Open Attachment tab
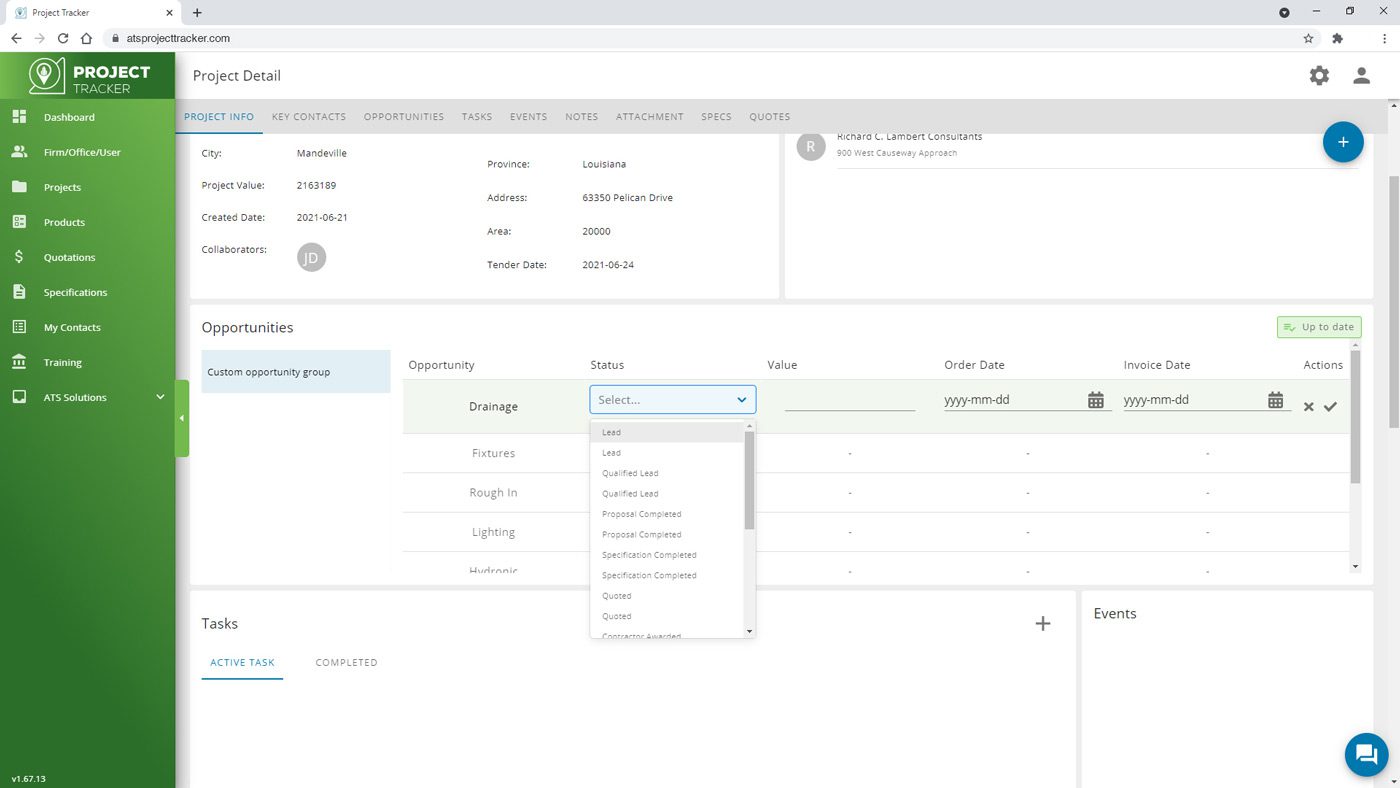 [650, 117]
